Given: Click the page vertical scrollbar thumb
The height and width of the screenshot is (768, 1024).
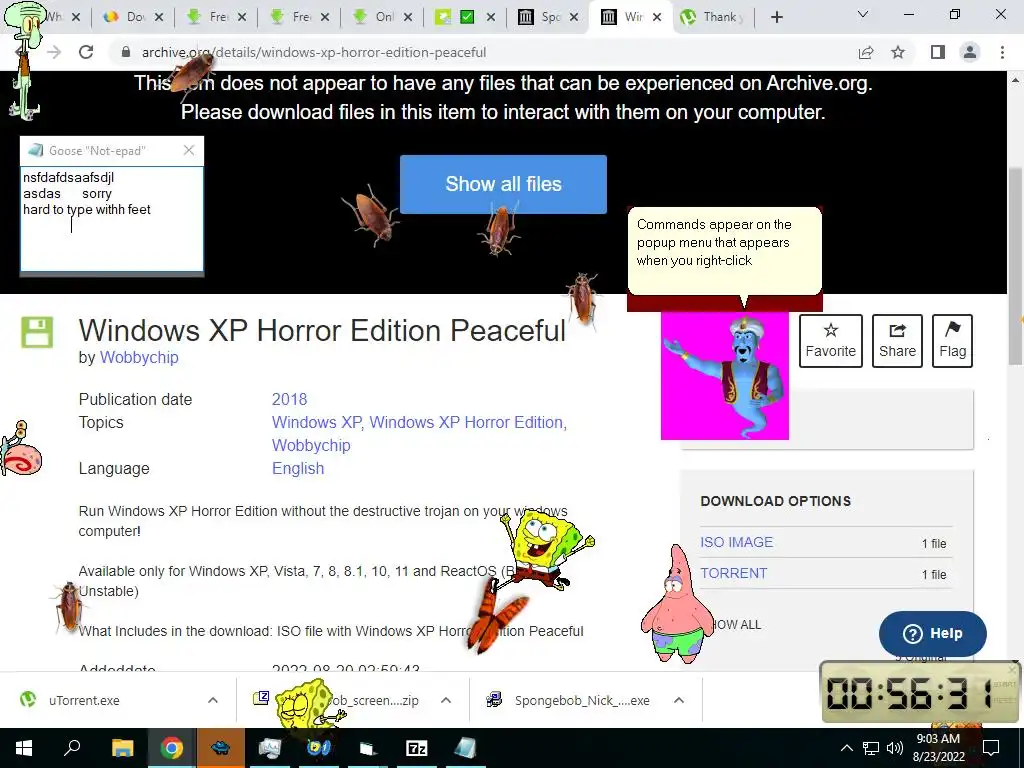Looking at the screenshot, I should pyautogui.click(x=1015, y=266).
